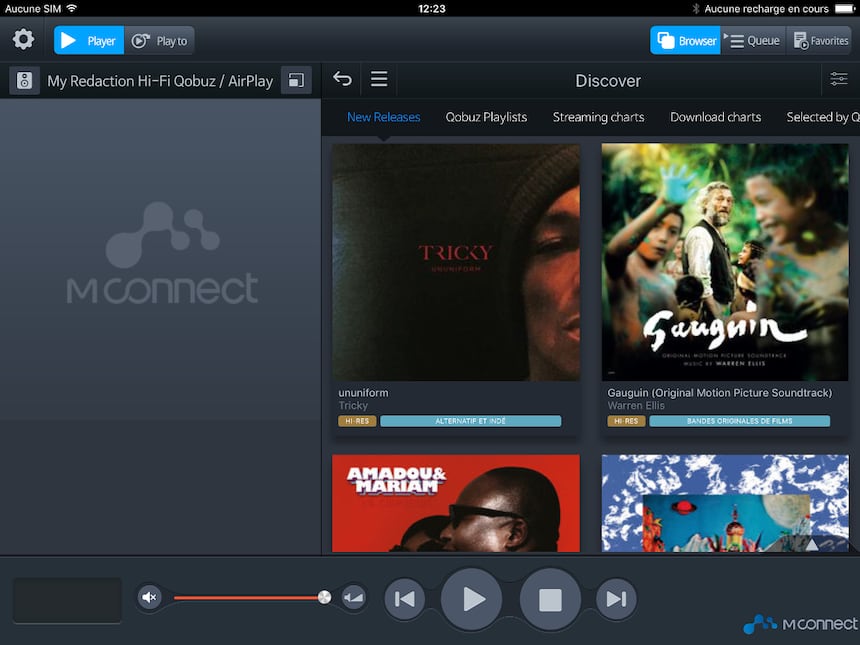Skip to the previous track

point(405,599)
